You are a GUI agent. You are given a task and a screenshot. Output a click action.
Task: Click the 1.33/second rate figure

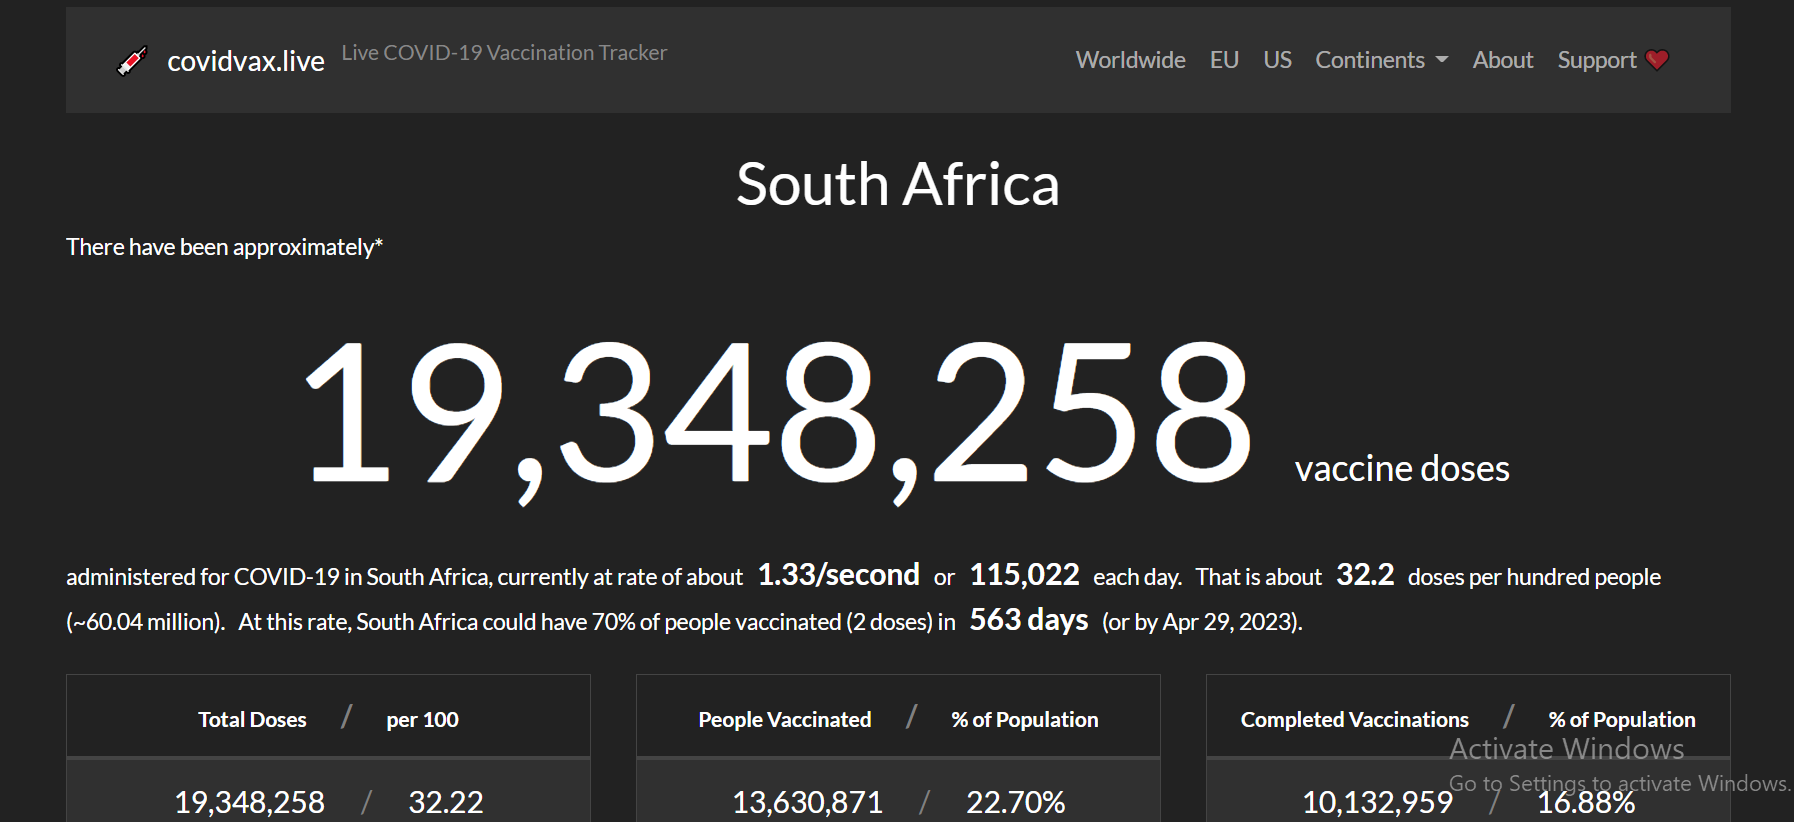[x=838, y=575]
